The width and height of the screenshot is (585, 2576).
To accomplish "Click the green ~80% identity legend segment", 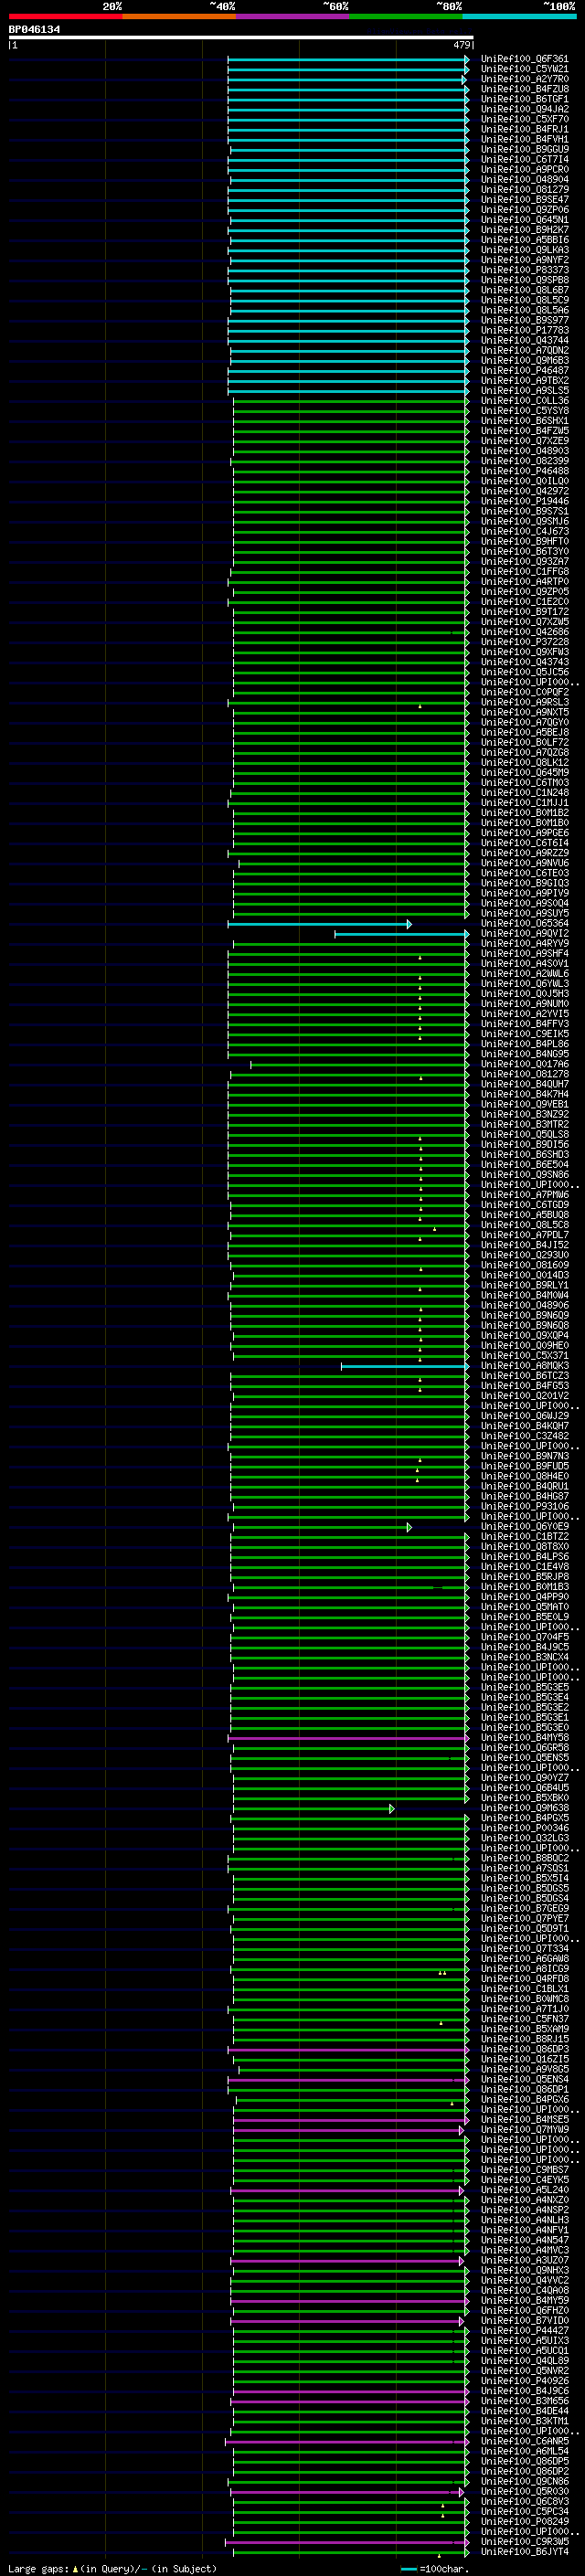I will 405,16.
